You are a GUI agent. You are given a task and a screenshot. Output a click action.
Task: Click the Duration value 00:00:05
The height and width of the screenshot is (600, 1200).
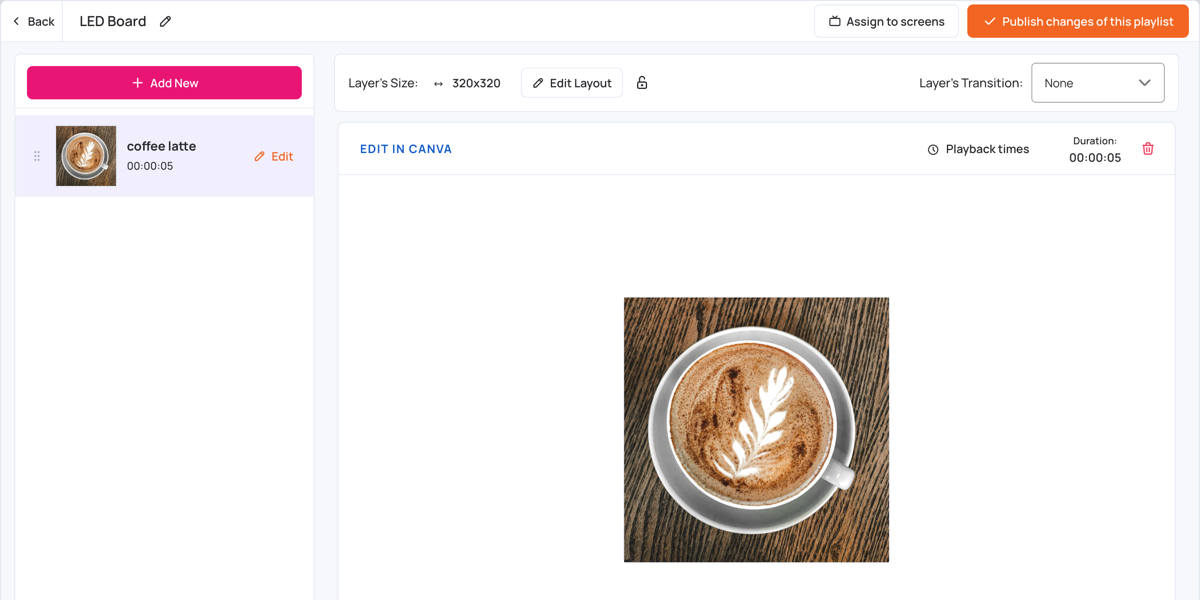pyautogui.click(x=1095, y=158)
